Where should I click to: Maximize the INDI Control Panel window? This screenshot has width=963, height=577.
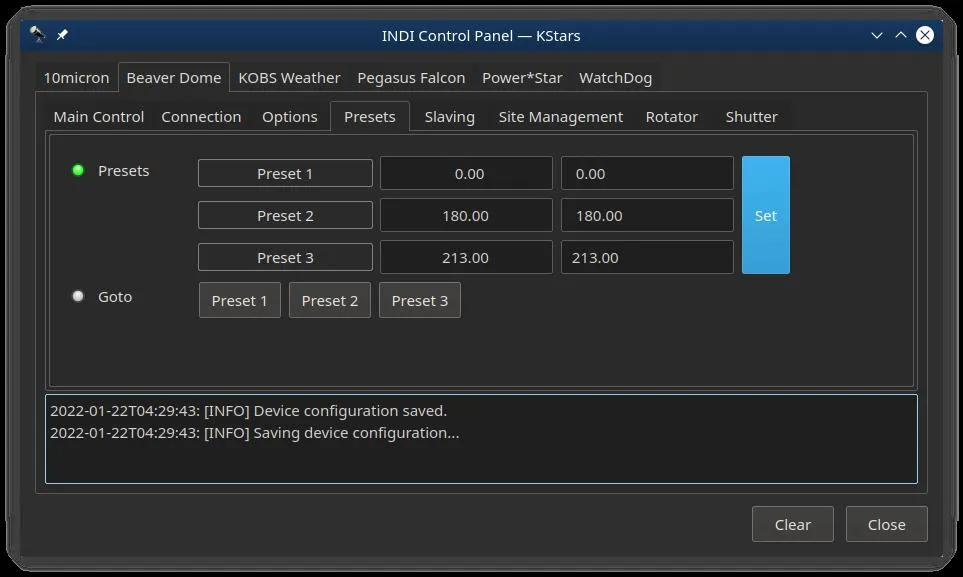pos(900,35)
